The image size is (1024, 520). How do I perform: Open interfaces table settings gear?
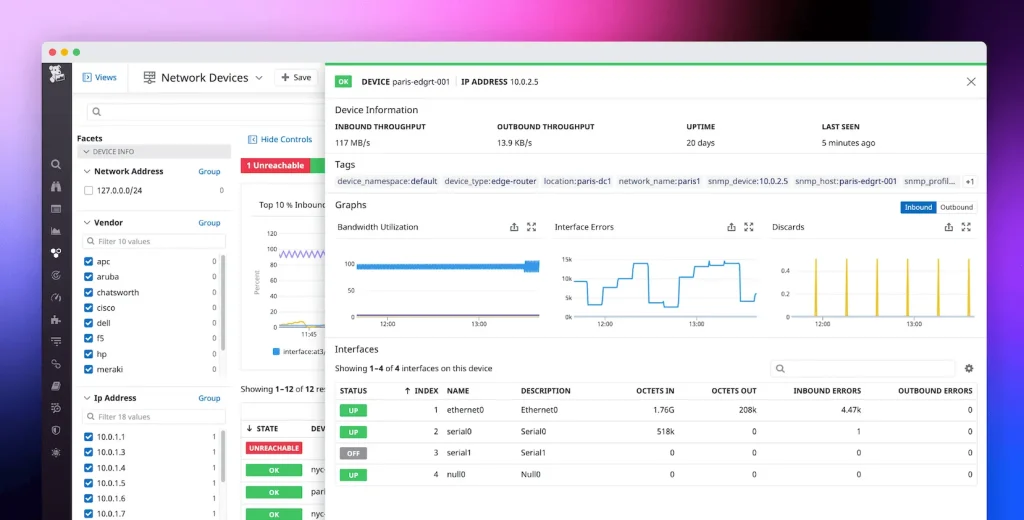[x=969, y=368]
